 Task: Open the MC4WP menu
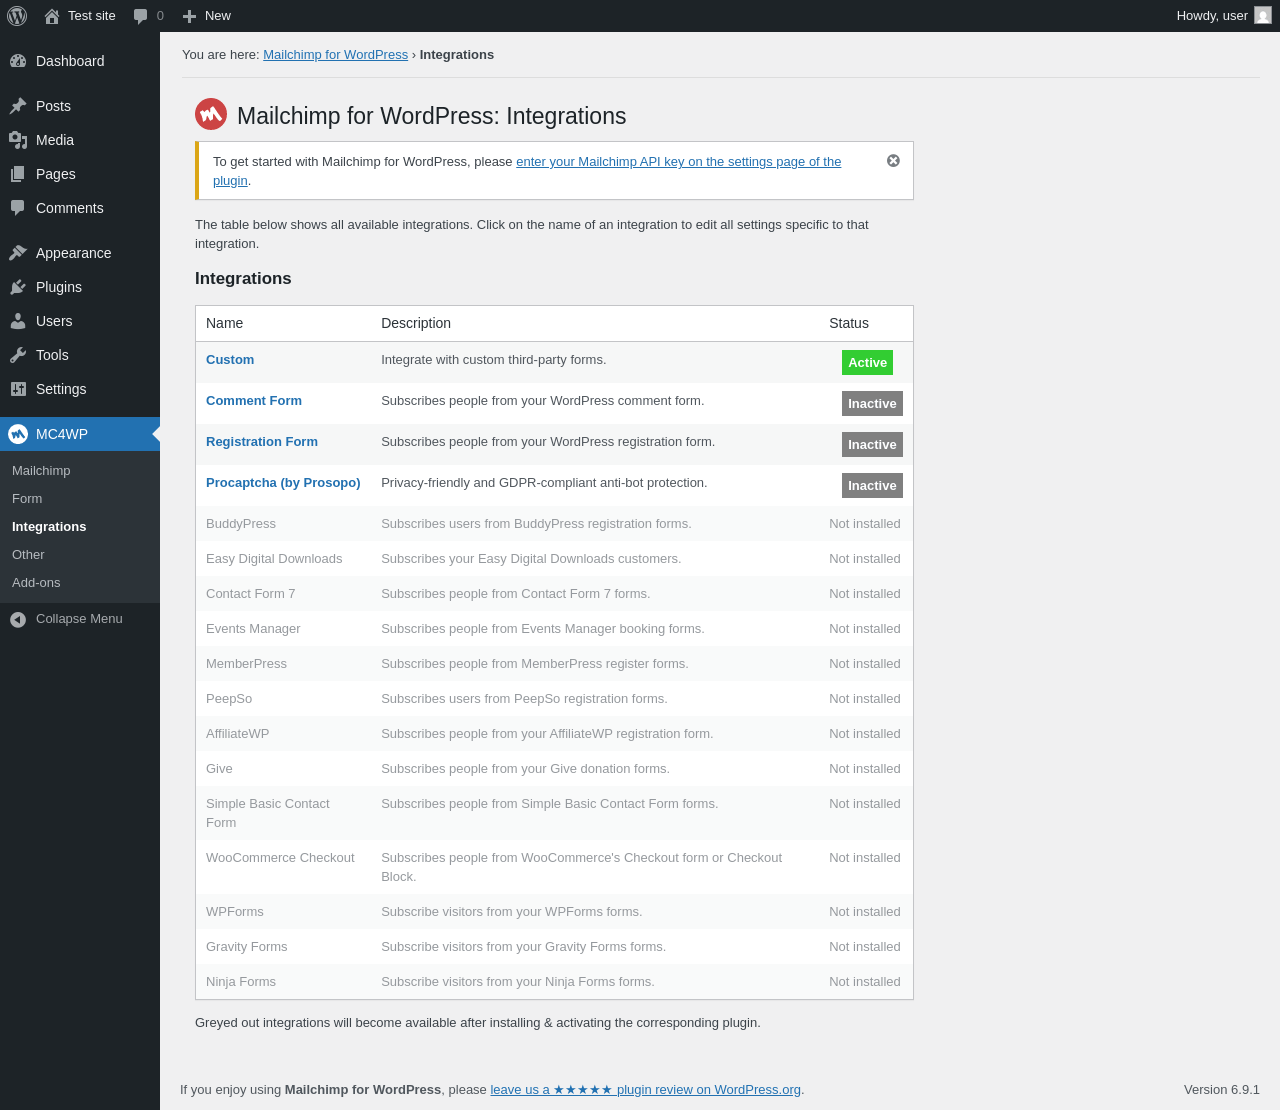tap(62, 434)
